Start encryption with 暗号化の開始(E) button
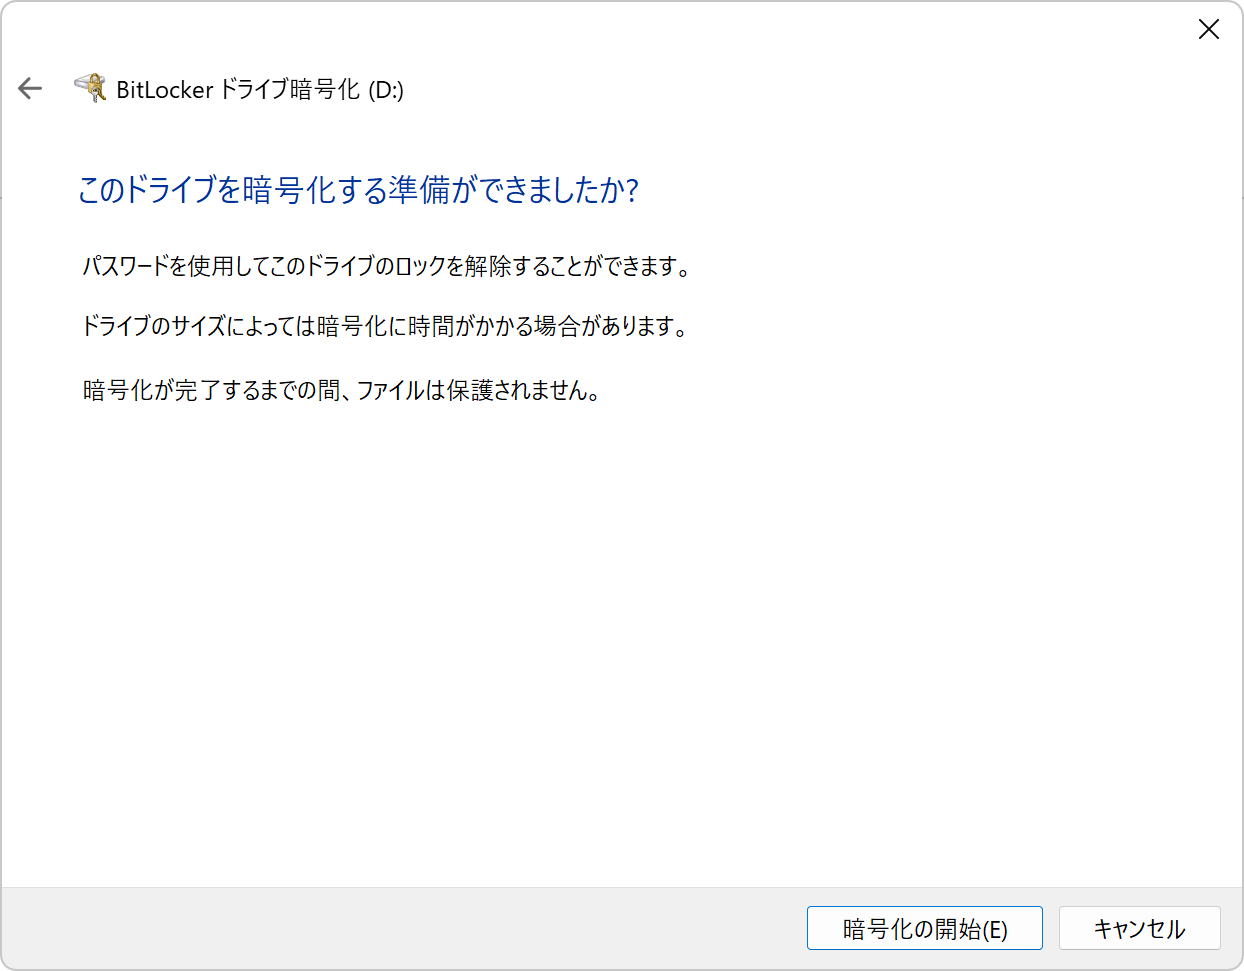Viewport: 1244px width, 971px height. click(x=924, y=928)
